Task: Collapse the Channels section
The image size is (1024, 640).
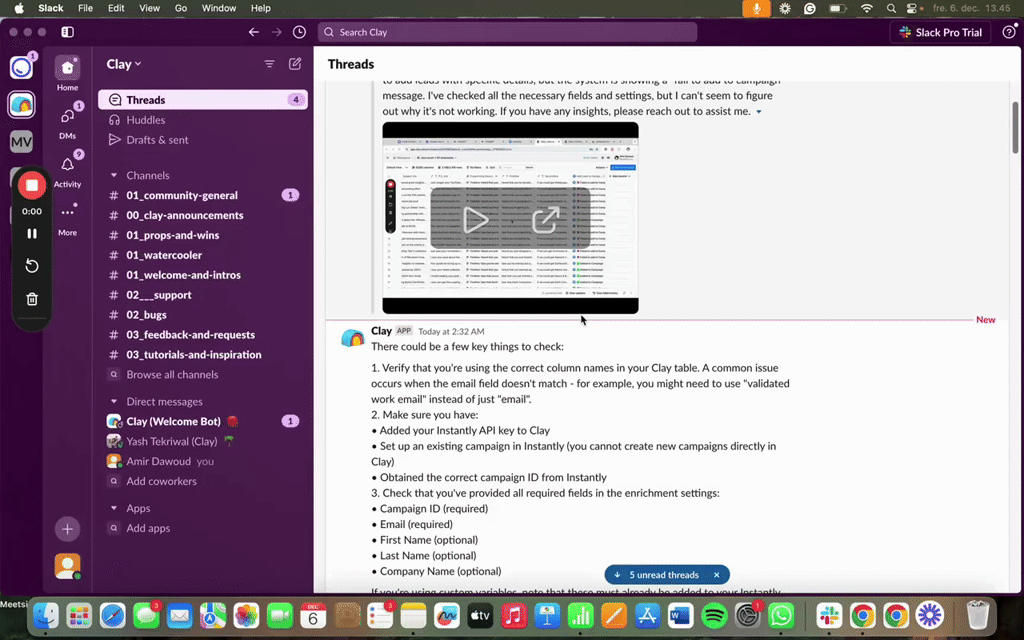Action: click(x=114, y=176)
